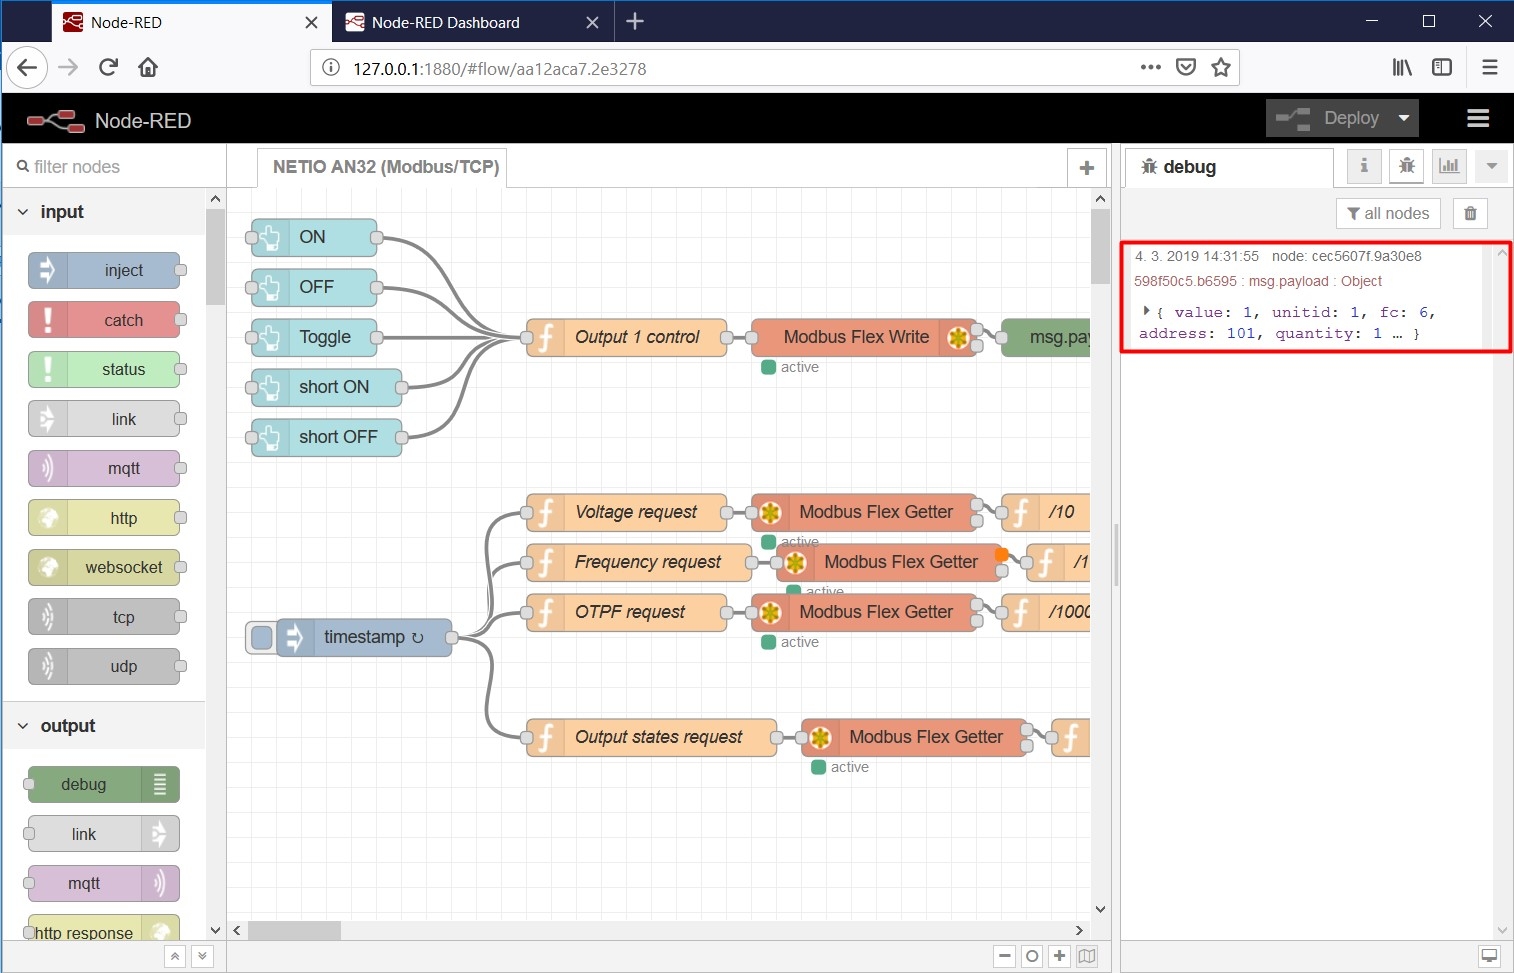Select the short OFF button node
This screenshot has height=973, width=1514.
coord(327,437)
